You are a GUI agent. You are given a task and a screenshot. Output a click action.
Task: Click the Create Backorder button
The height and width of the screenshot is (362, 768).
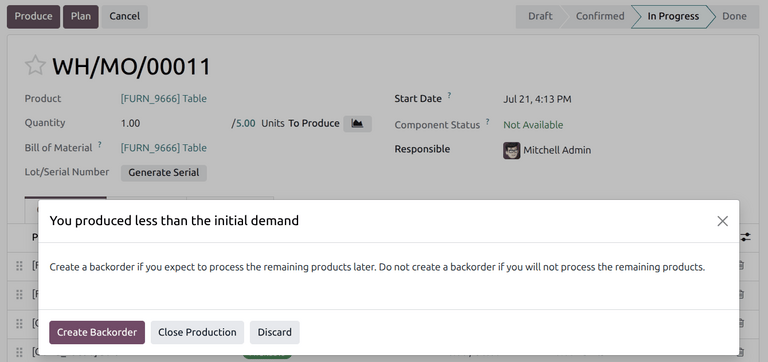(x=97, y=333)
